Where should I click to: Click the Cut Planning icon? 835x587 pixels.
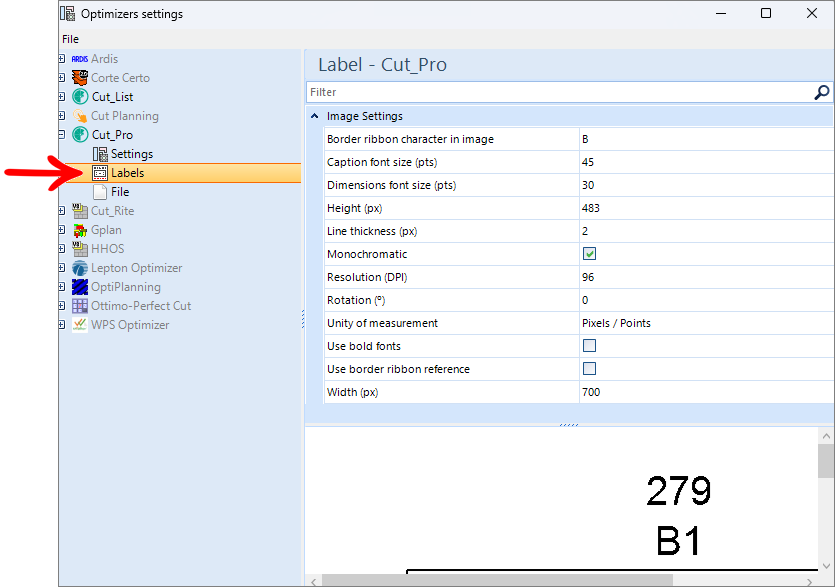click(x=80, y=116)
